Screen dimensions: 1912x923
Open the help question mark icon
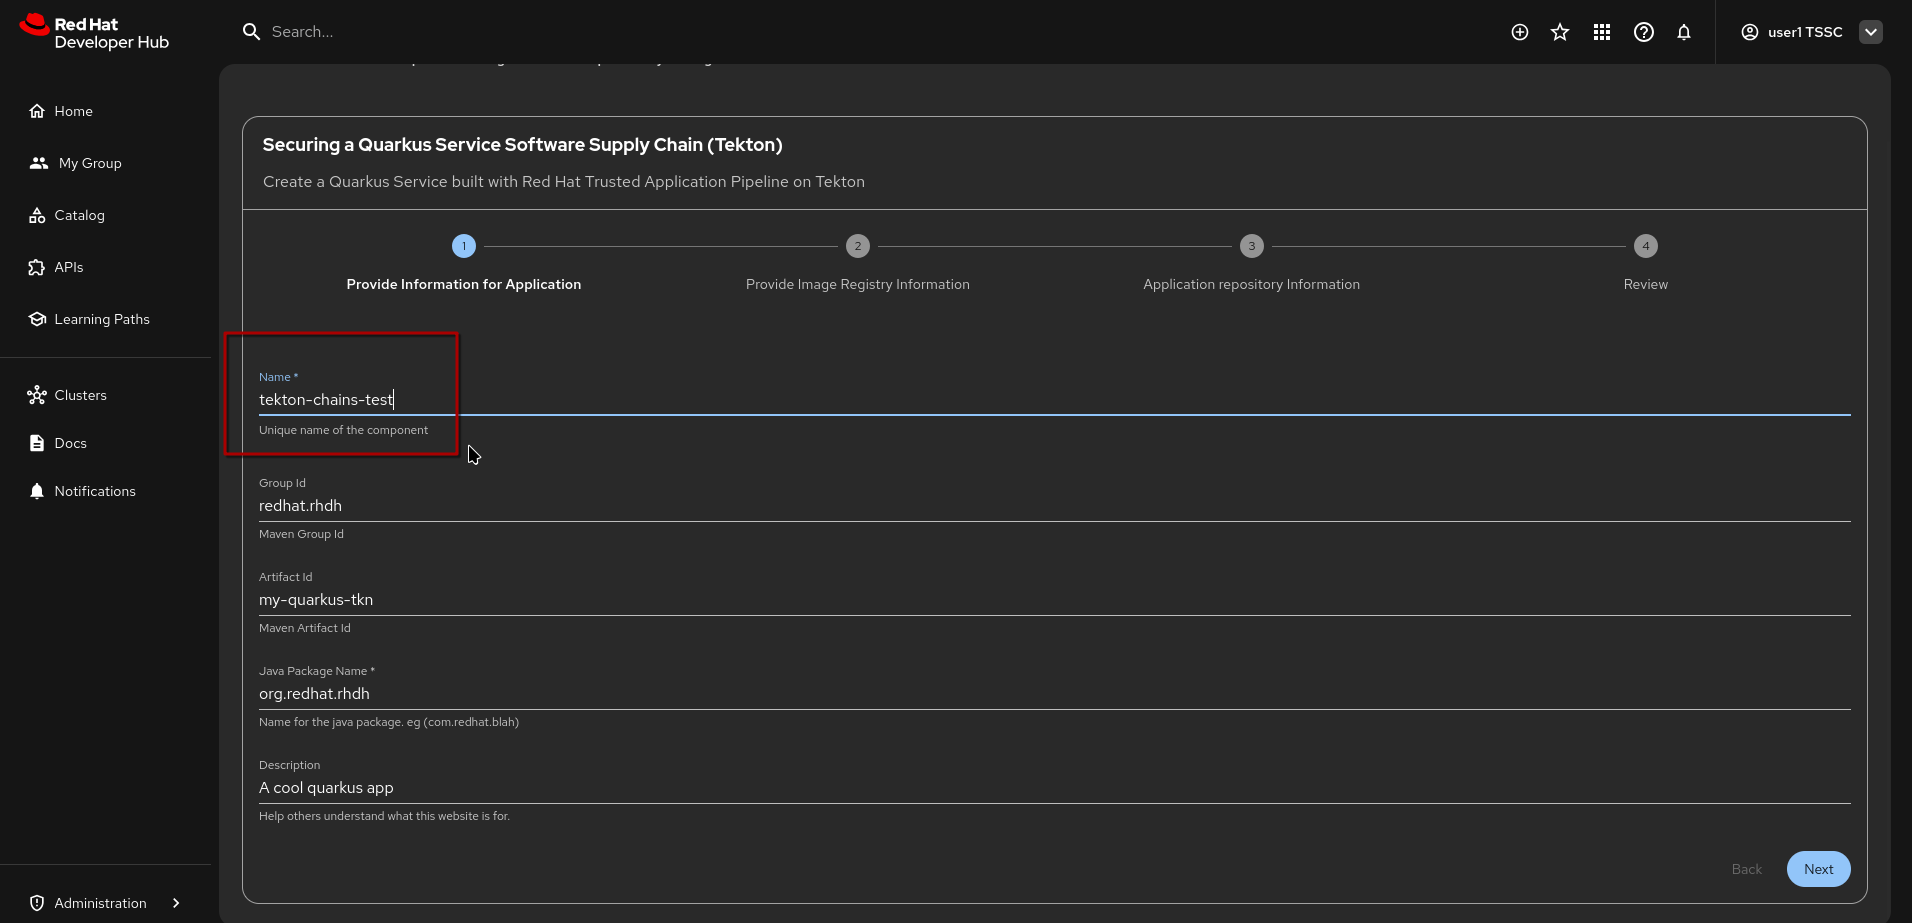click(1643, 32)
